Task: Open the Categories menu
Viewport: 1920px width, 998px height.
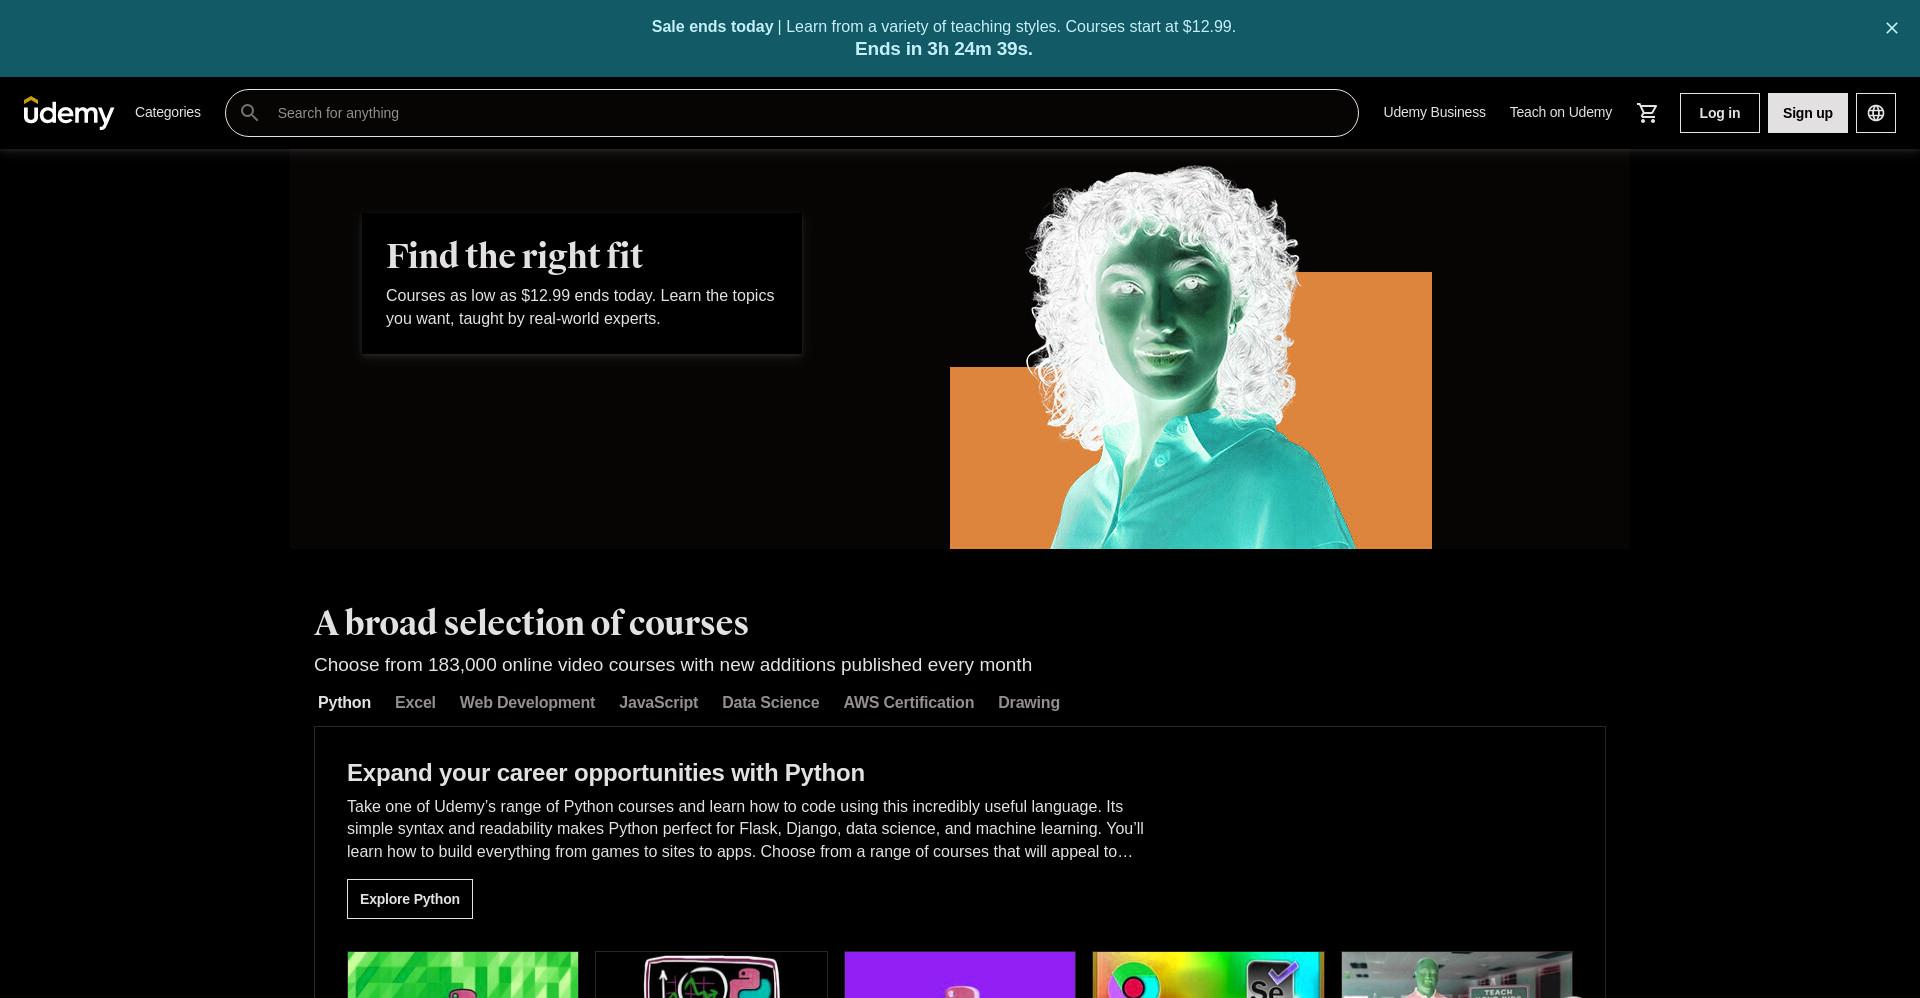Action: pos(168,112)
